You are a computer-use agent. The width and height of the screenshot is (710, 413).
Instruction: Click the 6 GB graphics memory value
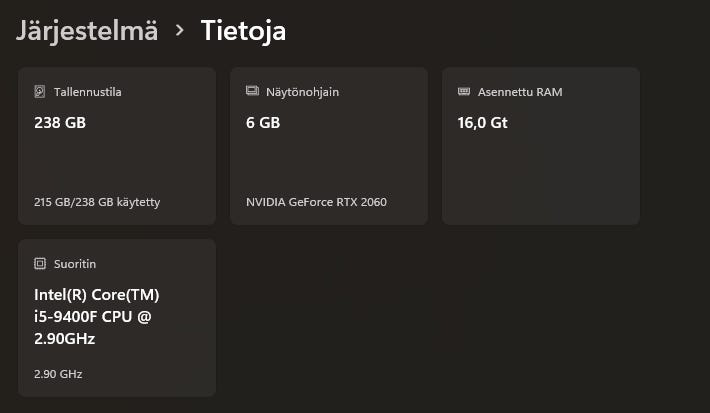pyautogui.click(x=263, y=123)
